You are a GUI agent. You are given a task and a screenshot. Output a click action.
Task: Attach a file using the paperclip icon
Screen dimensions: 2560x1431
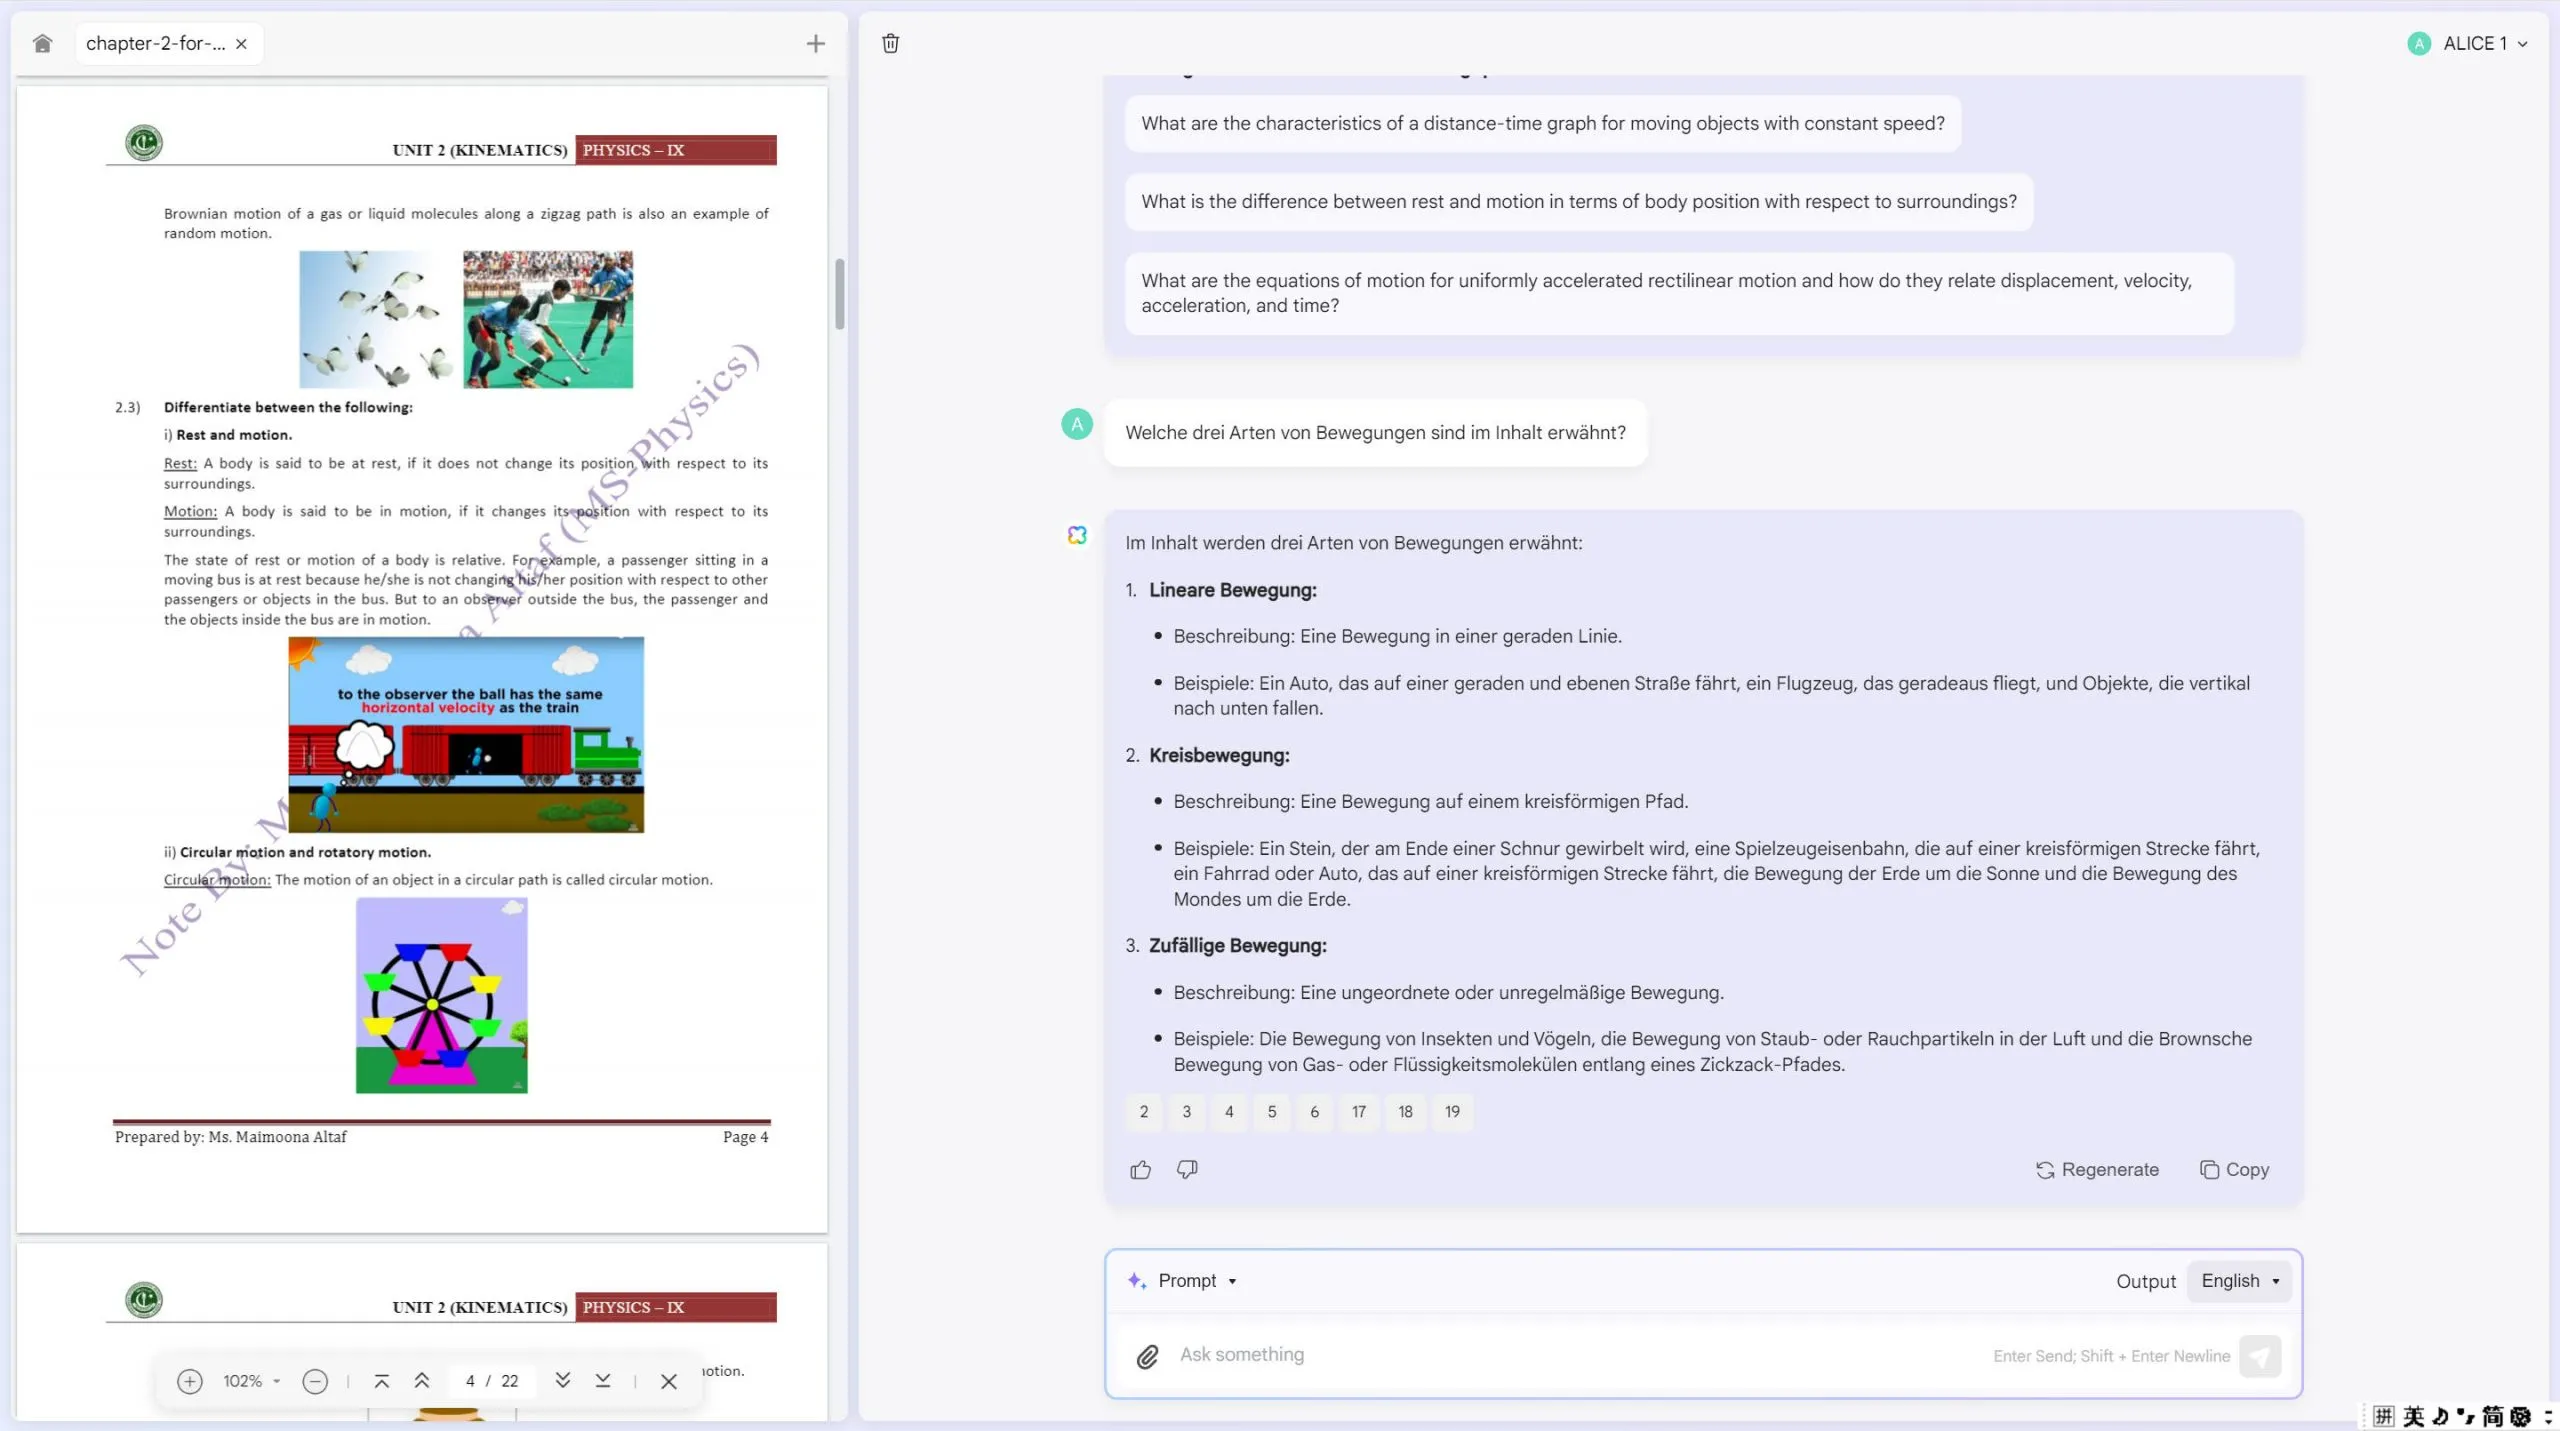(1147, 1356)
